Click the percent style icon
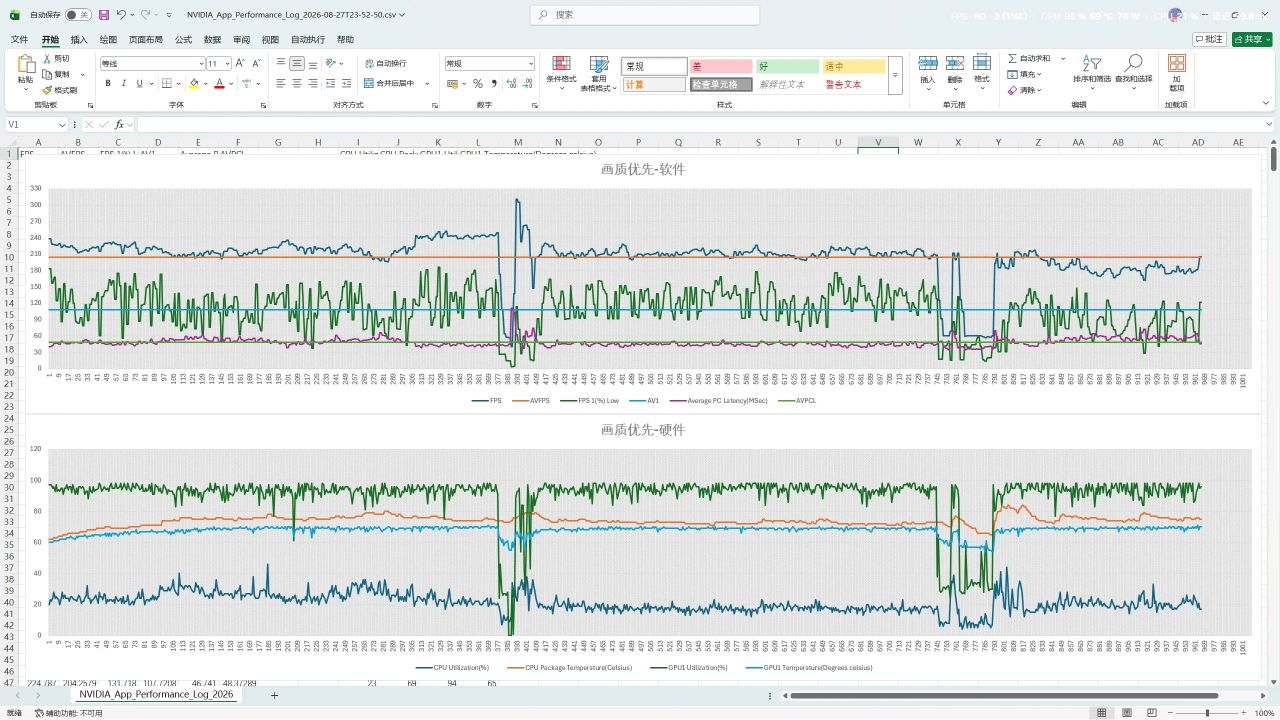This screenshot has height=720, width=1280. [x=478, y=83]
